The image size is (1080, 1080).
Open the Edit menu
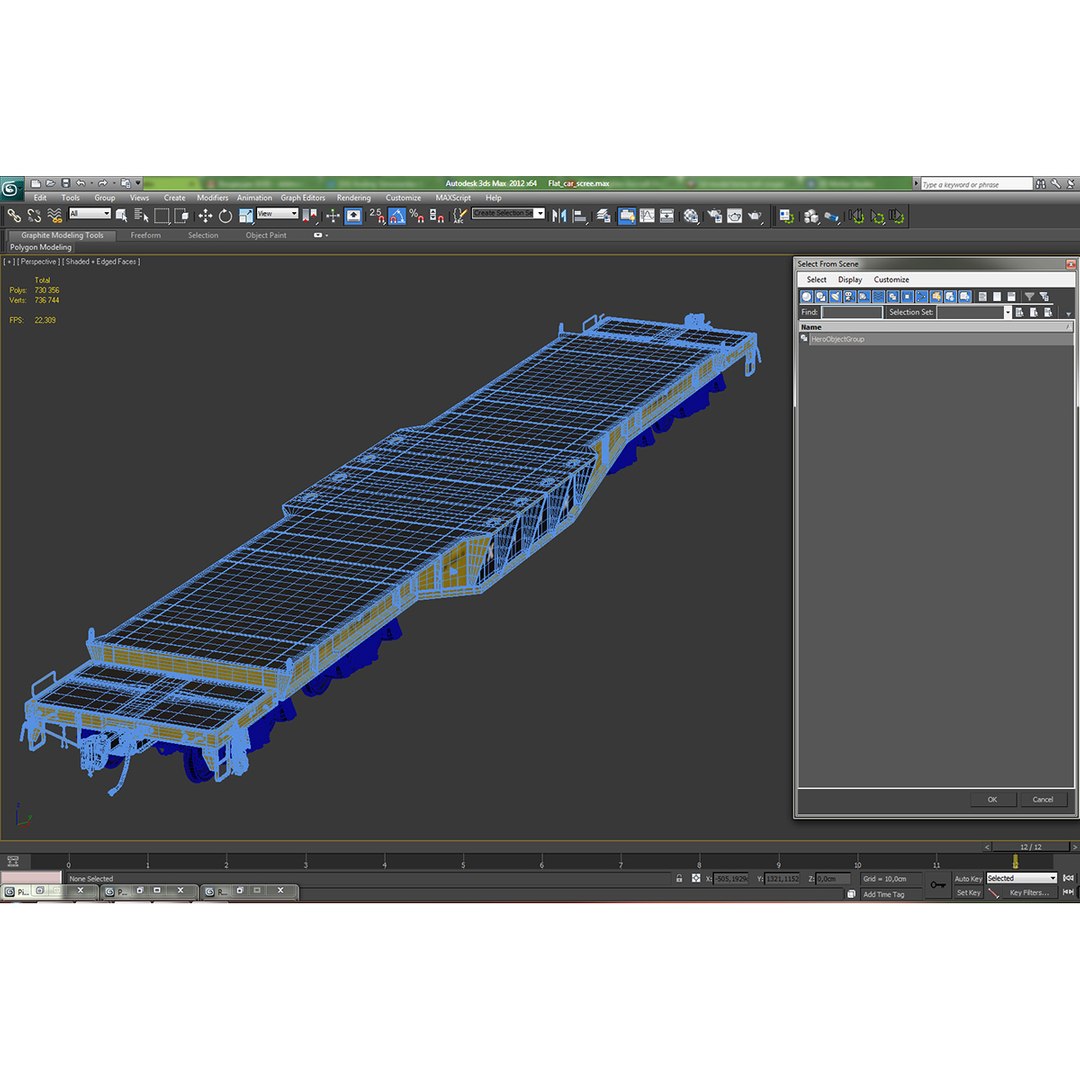pyautogui.click(x=40, y=198)
